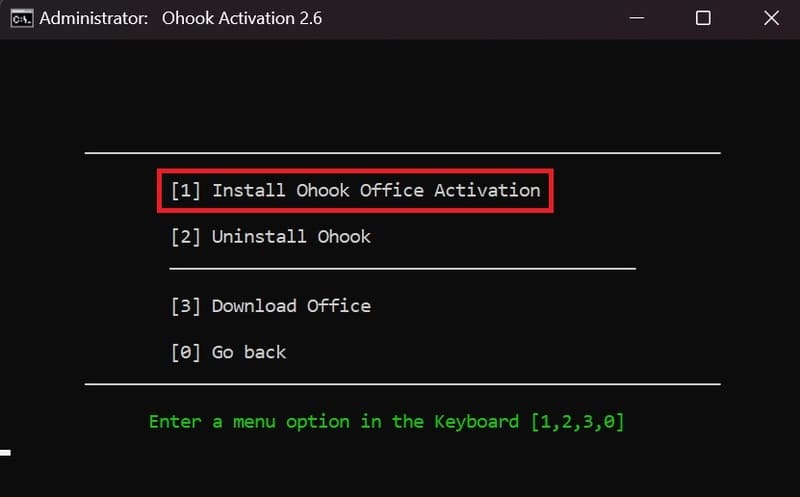Minimize the Ohook Activation window

tap(636, 18)
